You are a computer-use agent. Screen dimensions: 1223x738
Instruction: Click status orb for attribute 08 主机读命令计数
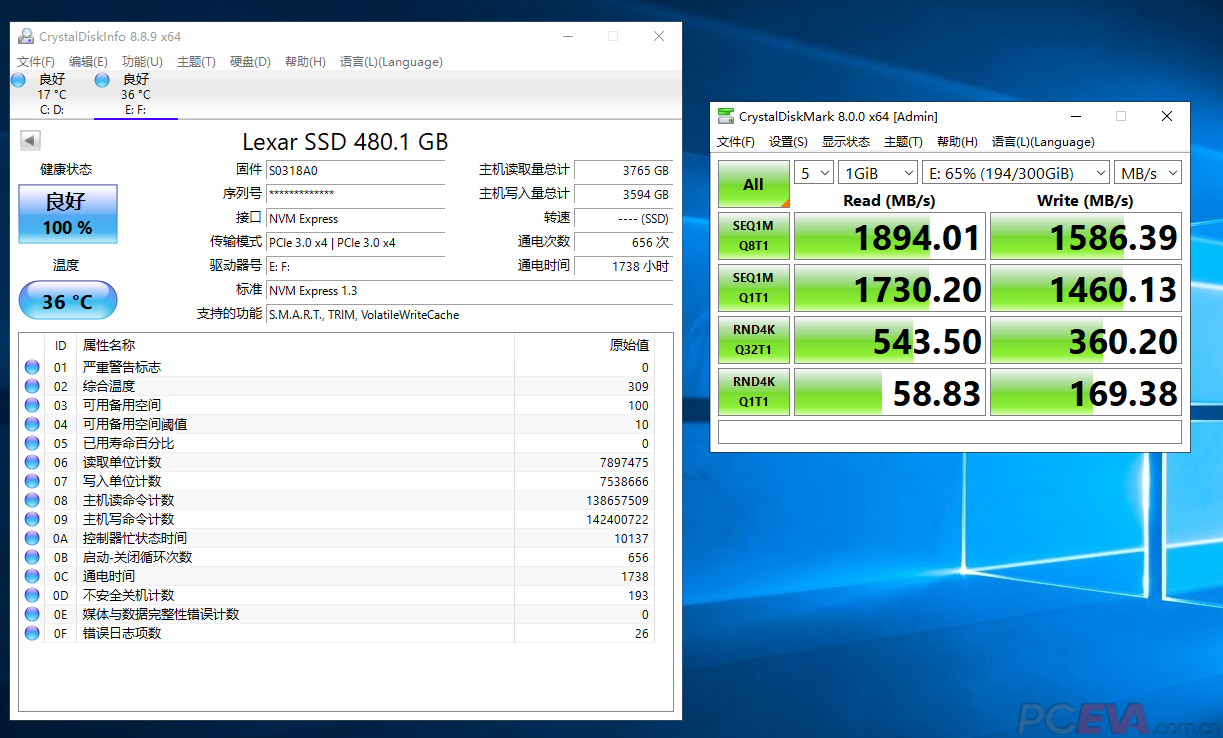coord(32,500)
